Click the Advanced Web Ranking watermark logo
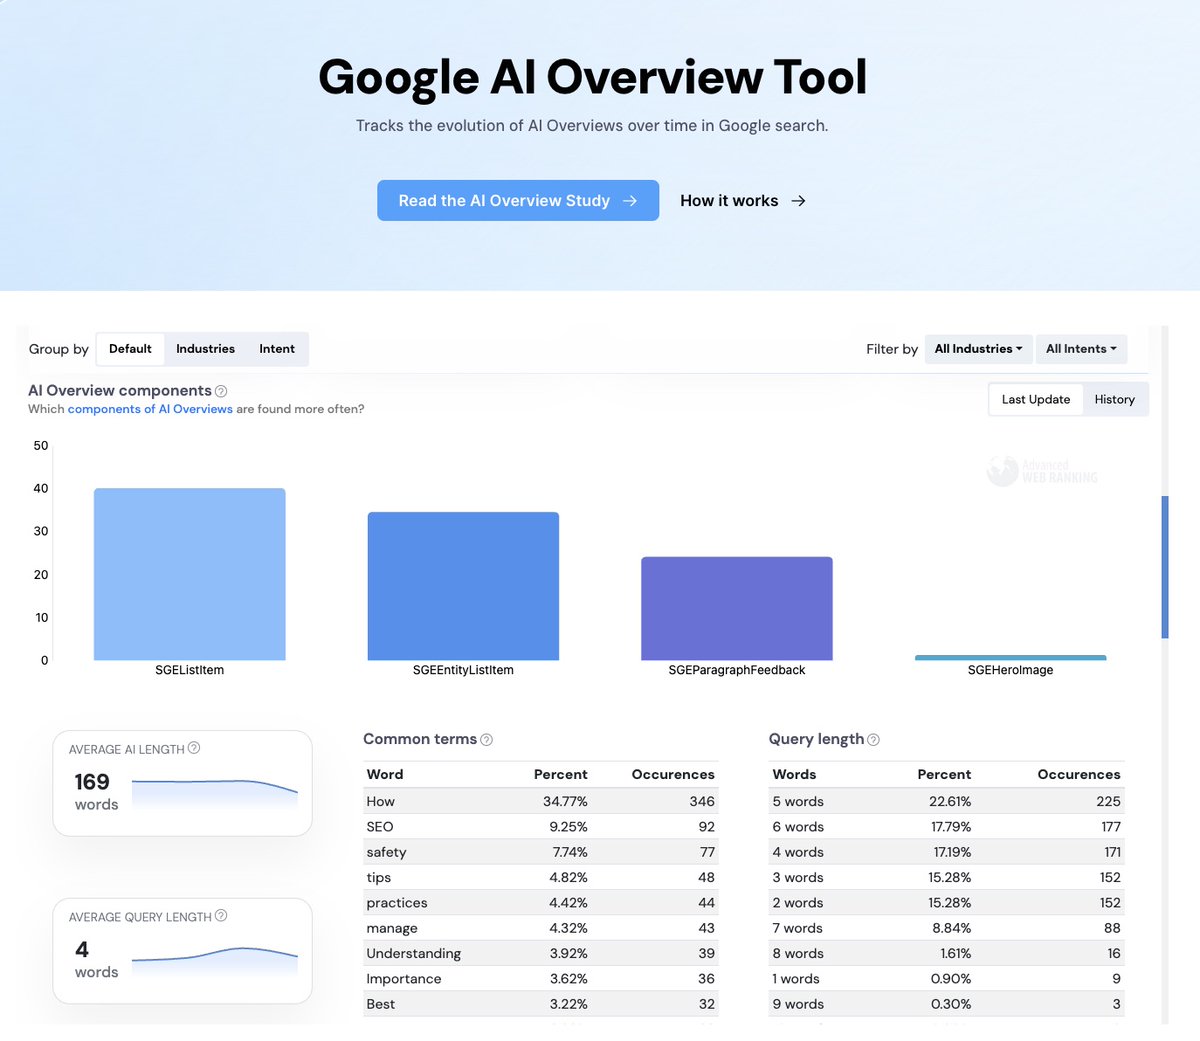1200x1041 pixels. [x=1043, y=470]
